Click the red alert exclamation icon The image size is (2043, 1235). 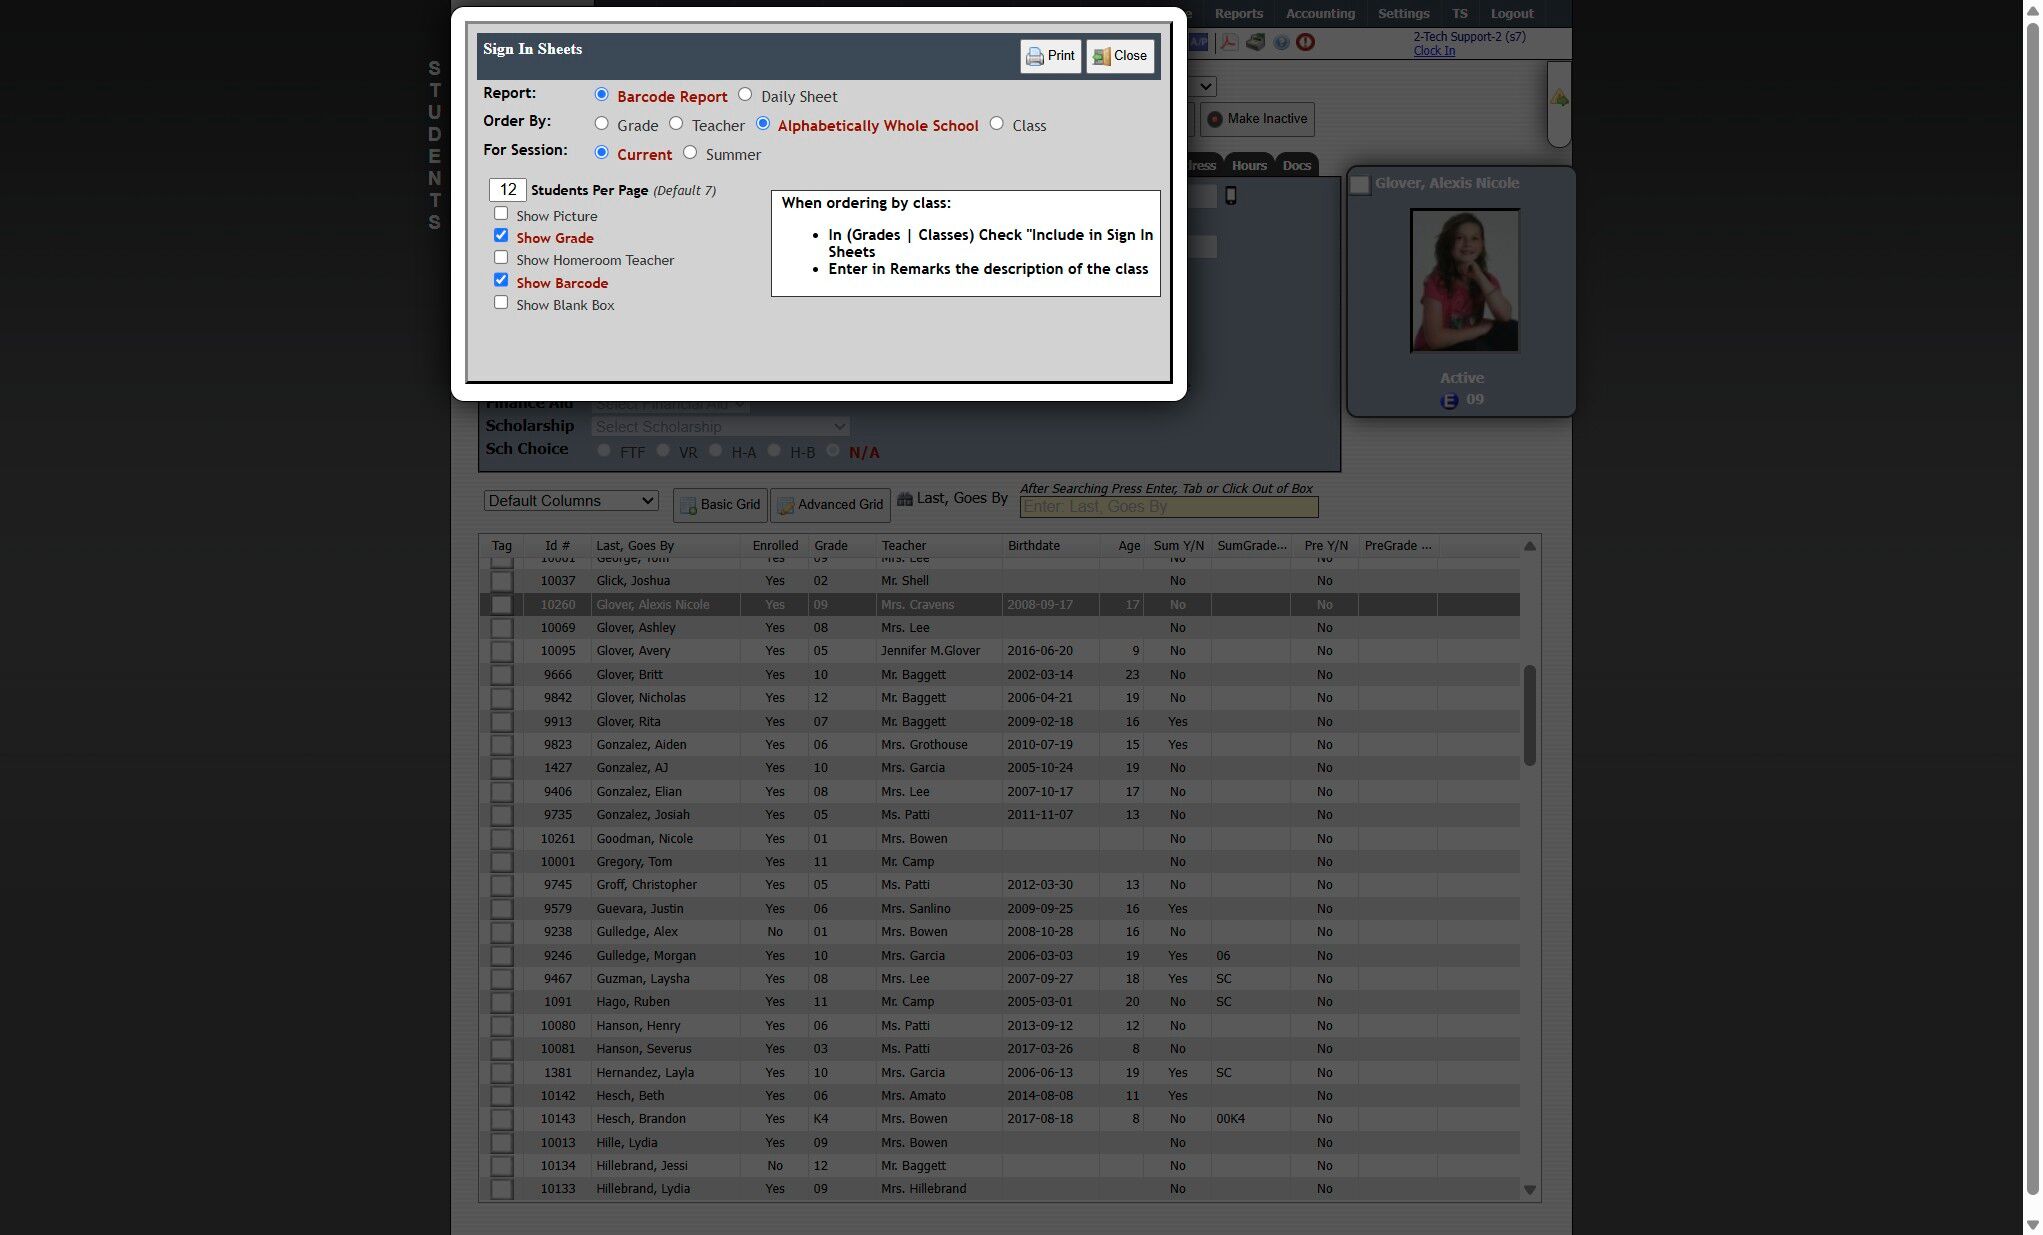(x=1305, y=42)
